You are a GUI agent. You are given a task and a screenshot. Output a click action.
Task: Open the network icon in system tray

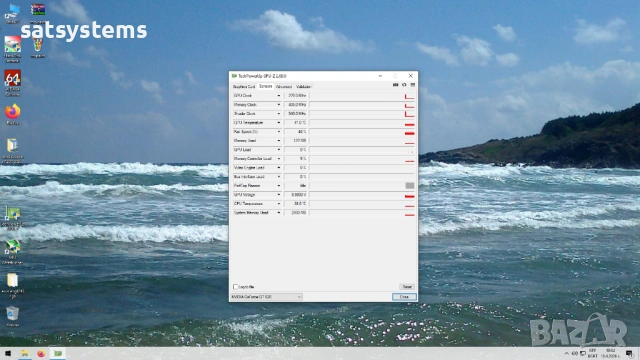click(x=583, y=353)
